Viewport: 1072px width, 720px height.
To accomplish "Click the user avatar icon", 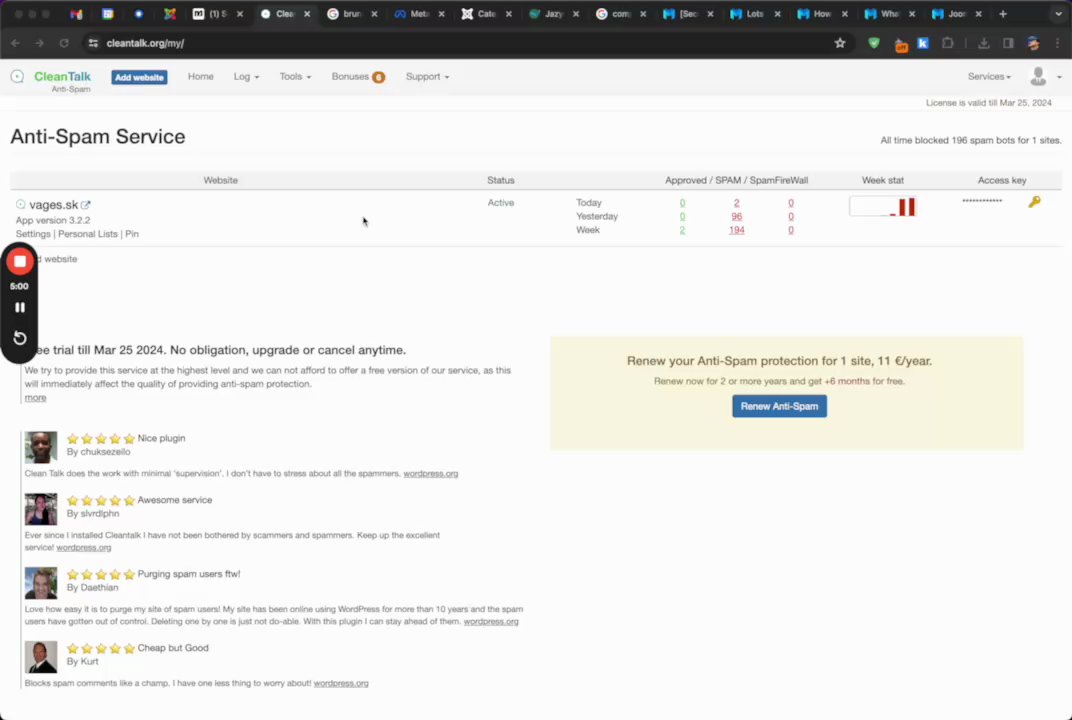I will click(1038, 77).
